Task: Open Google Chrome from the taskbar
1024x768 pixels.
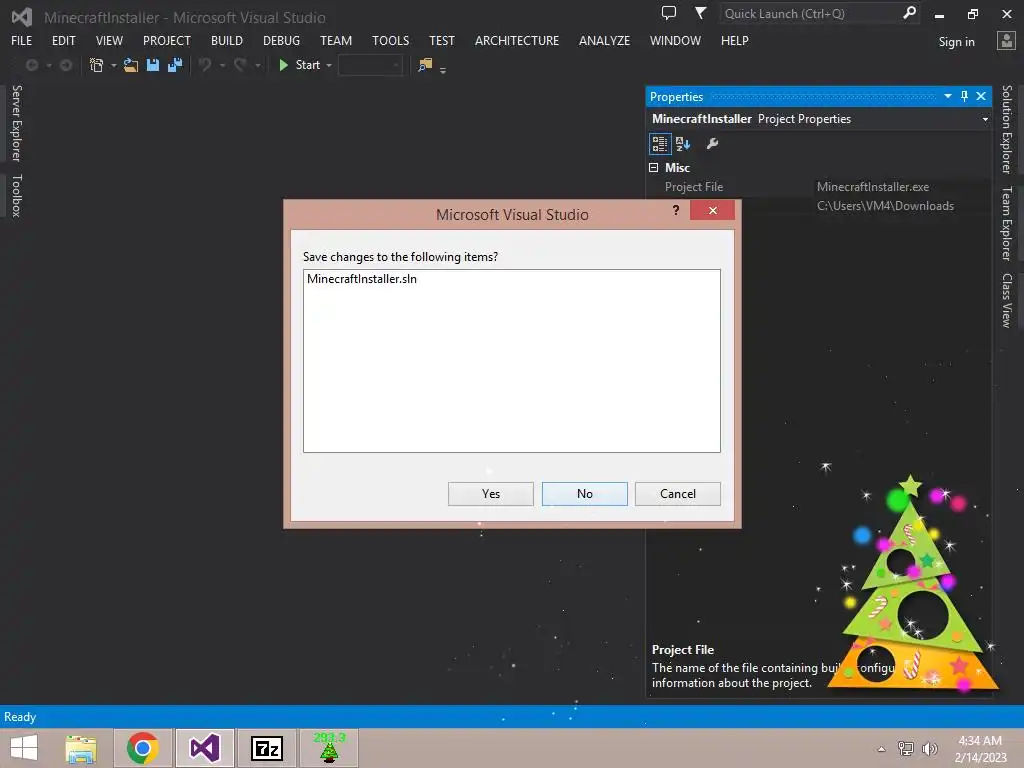Action: point(143,748)
